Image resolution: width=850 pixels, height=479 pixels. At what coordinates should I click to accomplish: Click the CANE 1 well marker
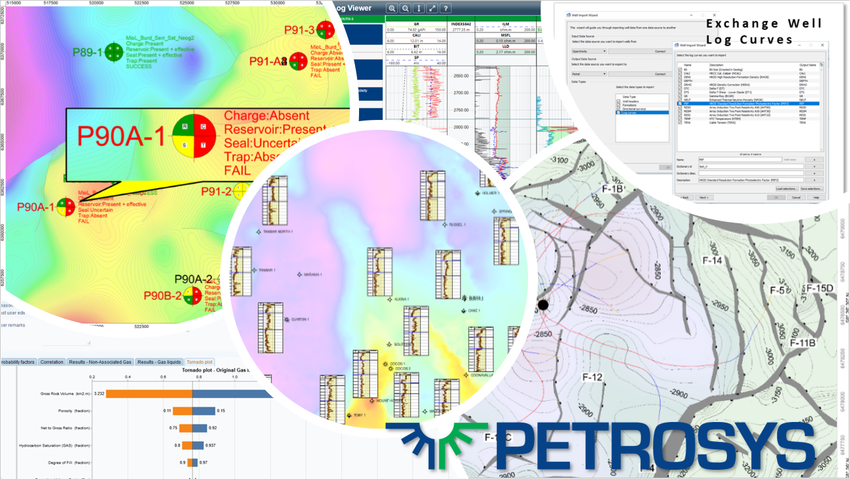[463, 310]
